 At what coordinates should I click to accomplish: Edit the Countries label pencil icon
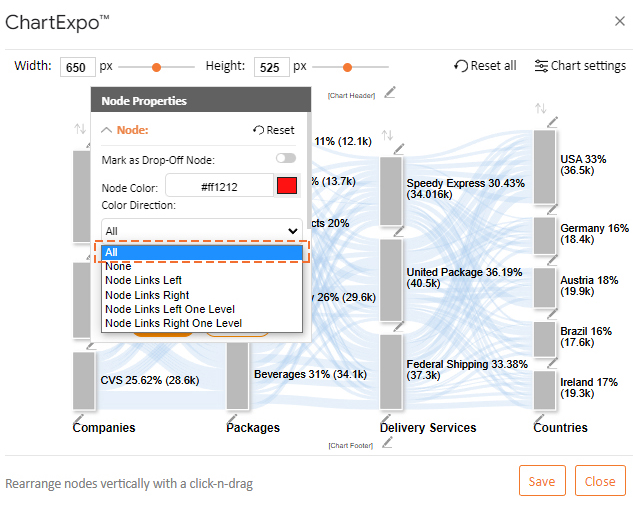[x=539, y=419]
